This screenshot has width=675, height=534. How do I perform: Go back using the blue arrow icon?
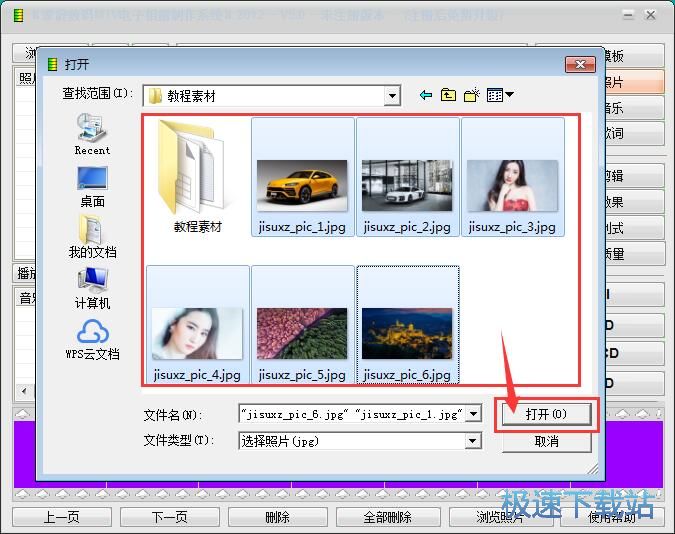(x=426, y=95)
